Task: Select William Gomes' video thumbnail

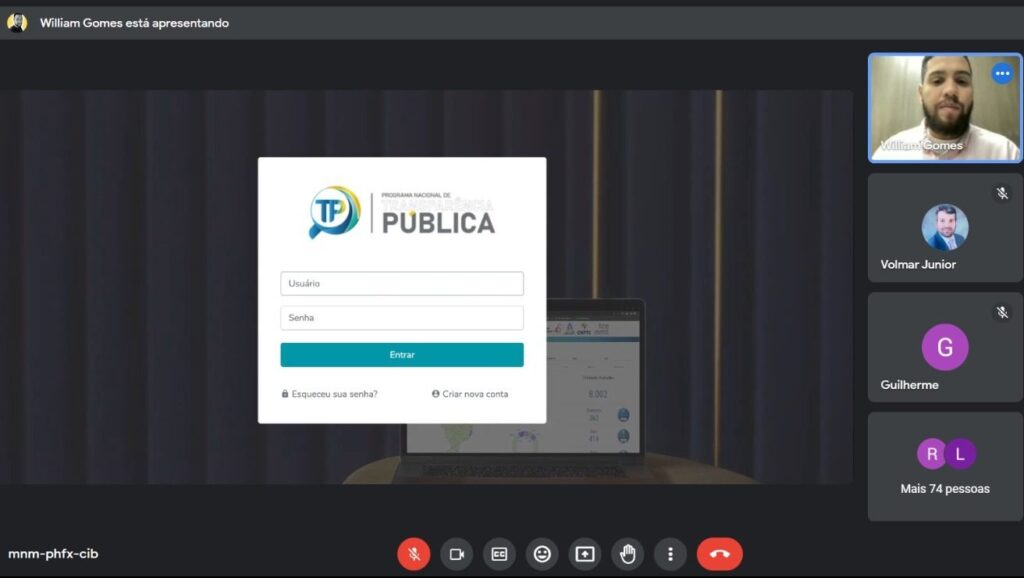Action: click(945, 108)
